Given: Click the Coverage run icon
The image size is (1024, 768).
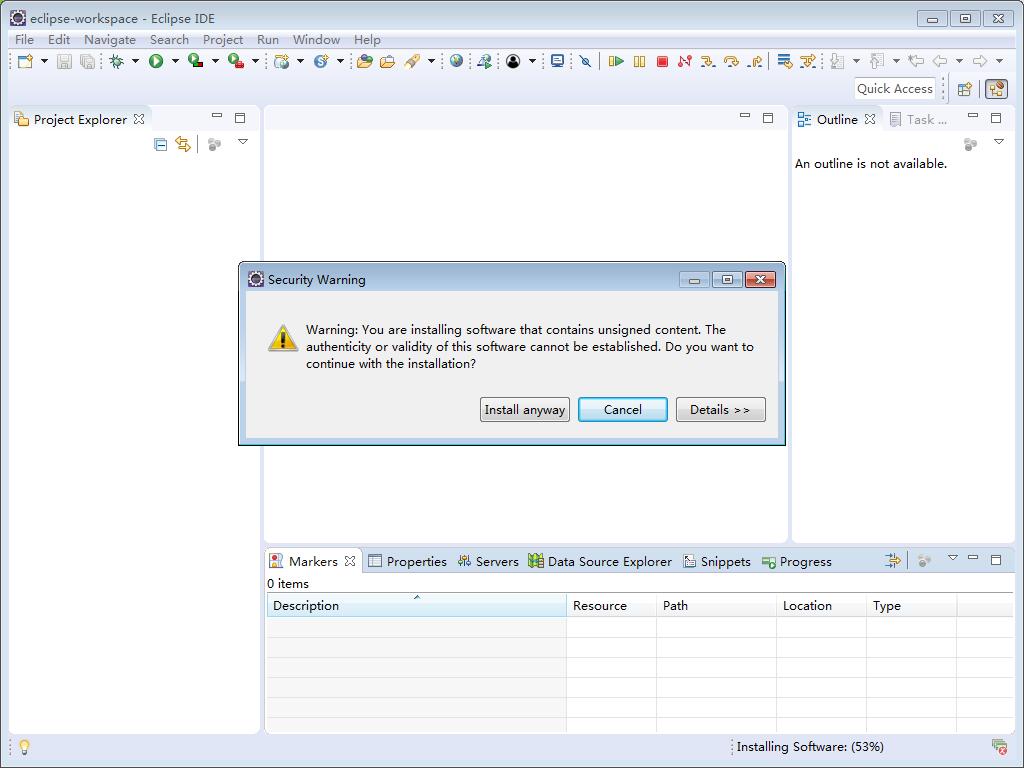Looking at the screenshot, I should click(x=195, y=61).
